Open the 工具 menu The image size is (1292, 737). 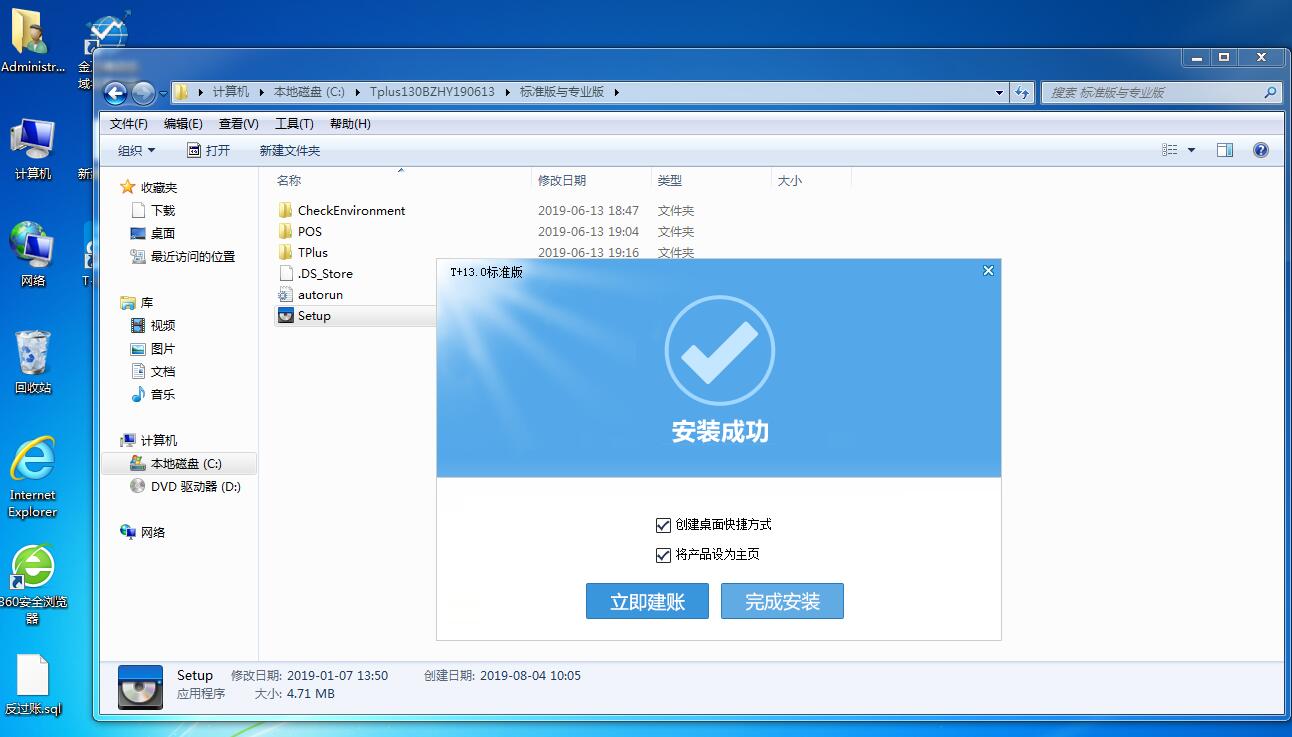[x=294, y=123]
